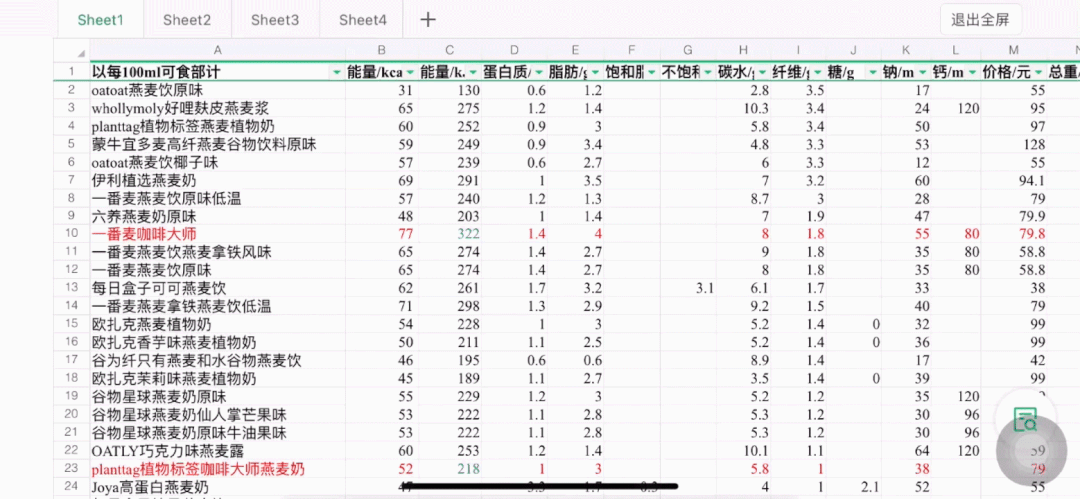
Task: Open filter dropdown for 以每100ml可食部计 column
Action: [336, 72]
